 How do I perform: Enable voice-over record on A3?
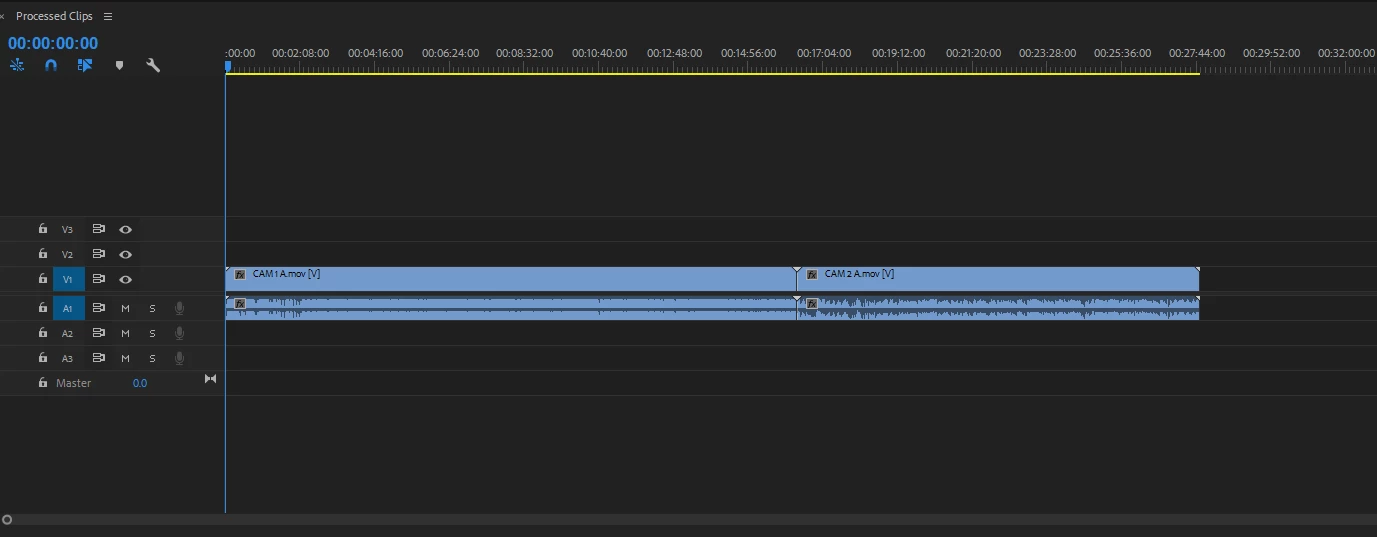[180, 358]
